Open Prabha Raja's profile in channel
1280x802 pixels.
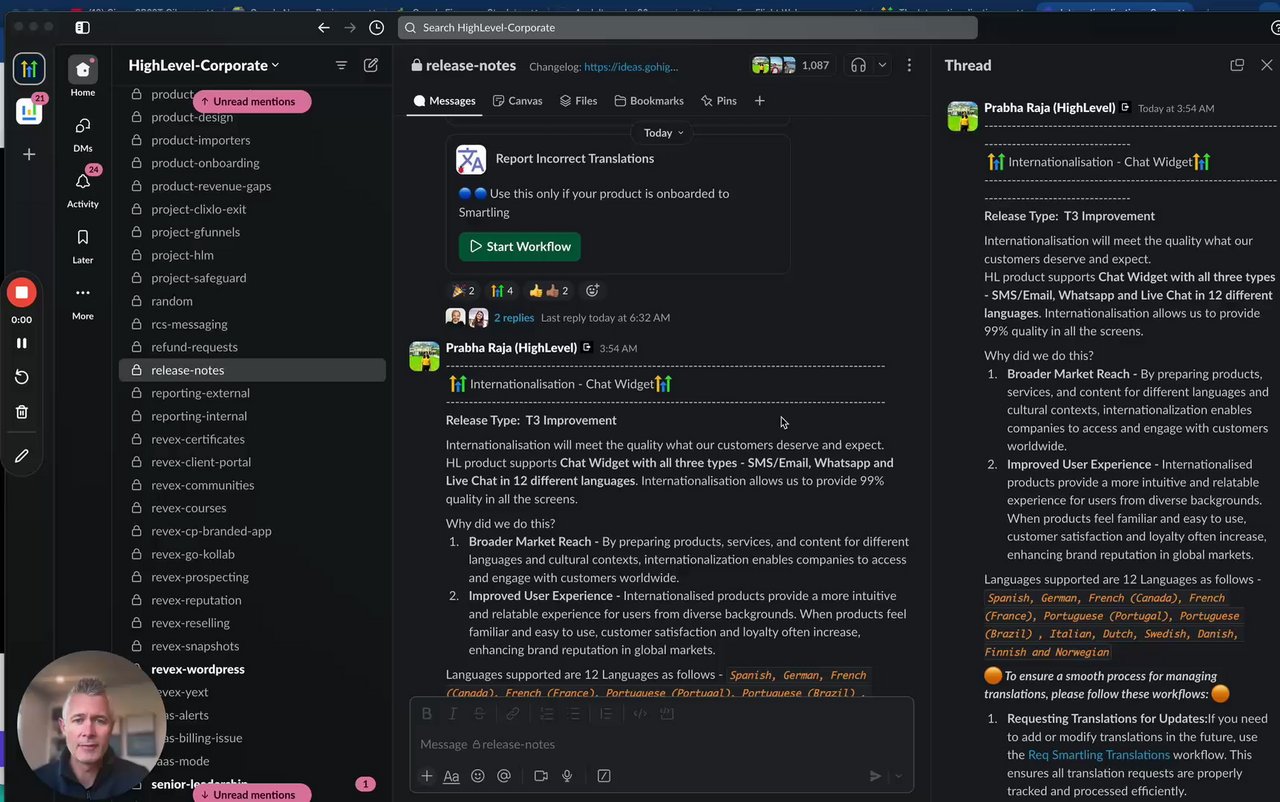(511, 348)
